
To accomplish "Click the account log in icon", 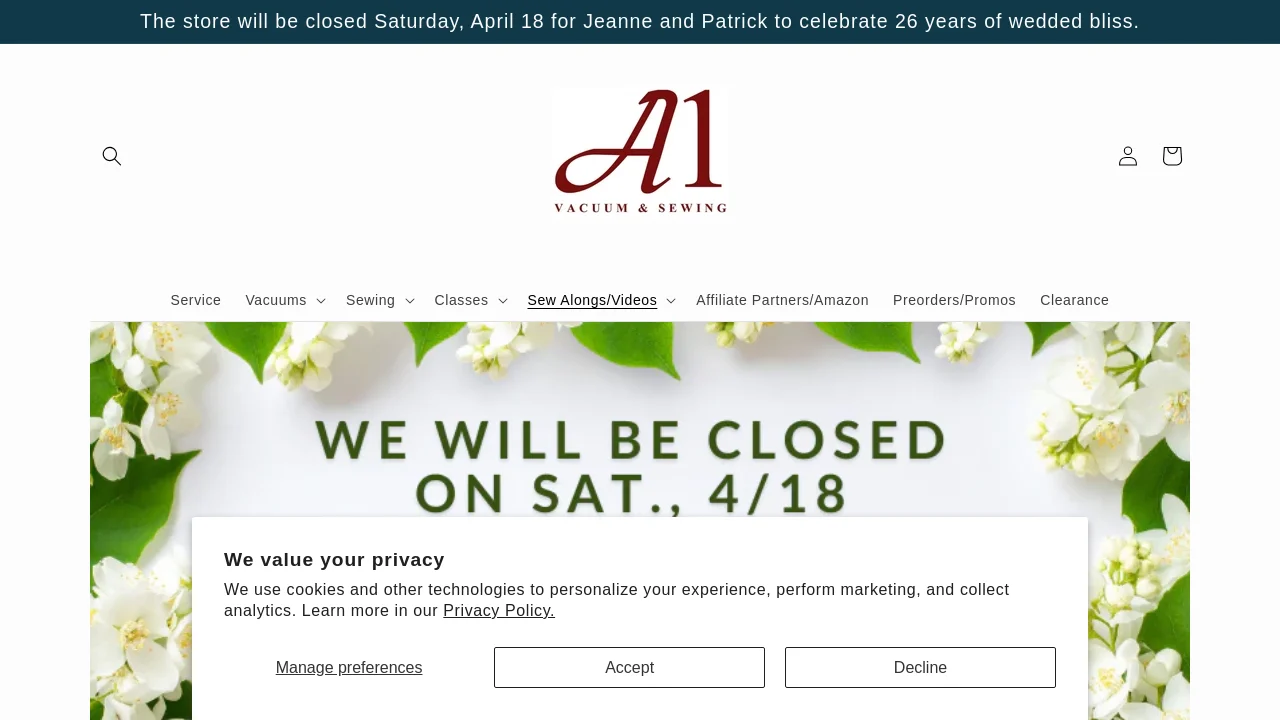I will click(x=1128, y=156).
